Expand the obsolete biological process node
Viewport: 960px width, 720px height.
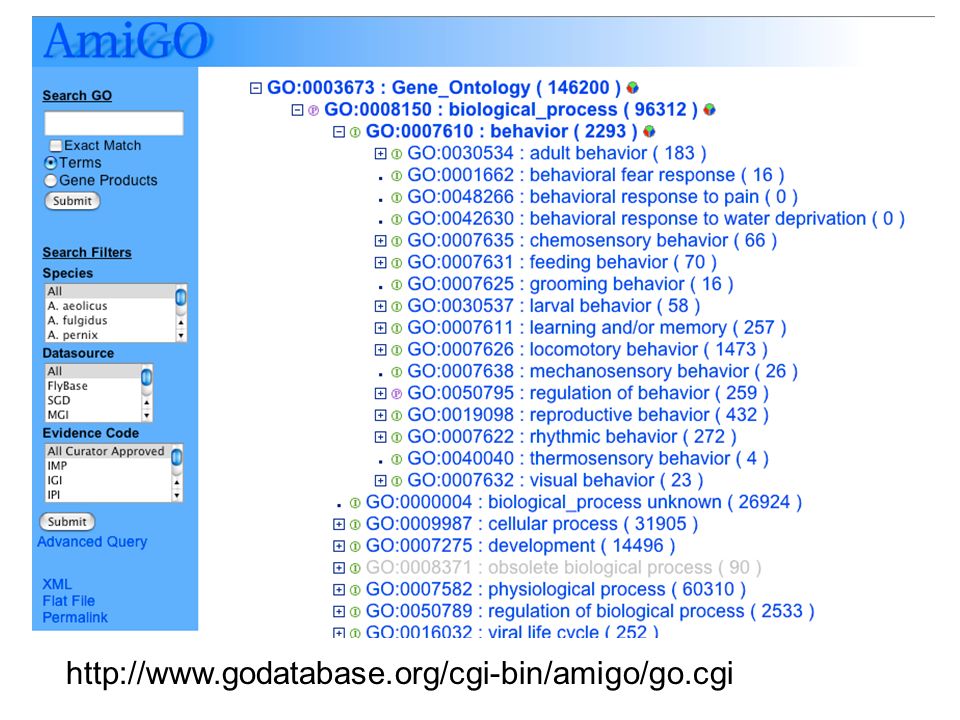(x=339, y=568)
